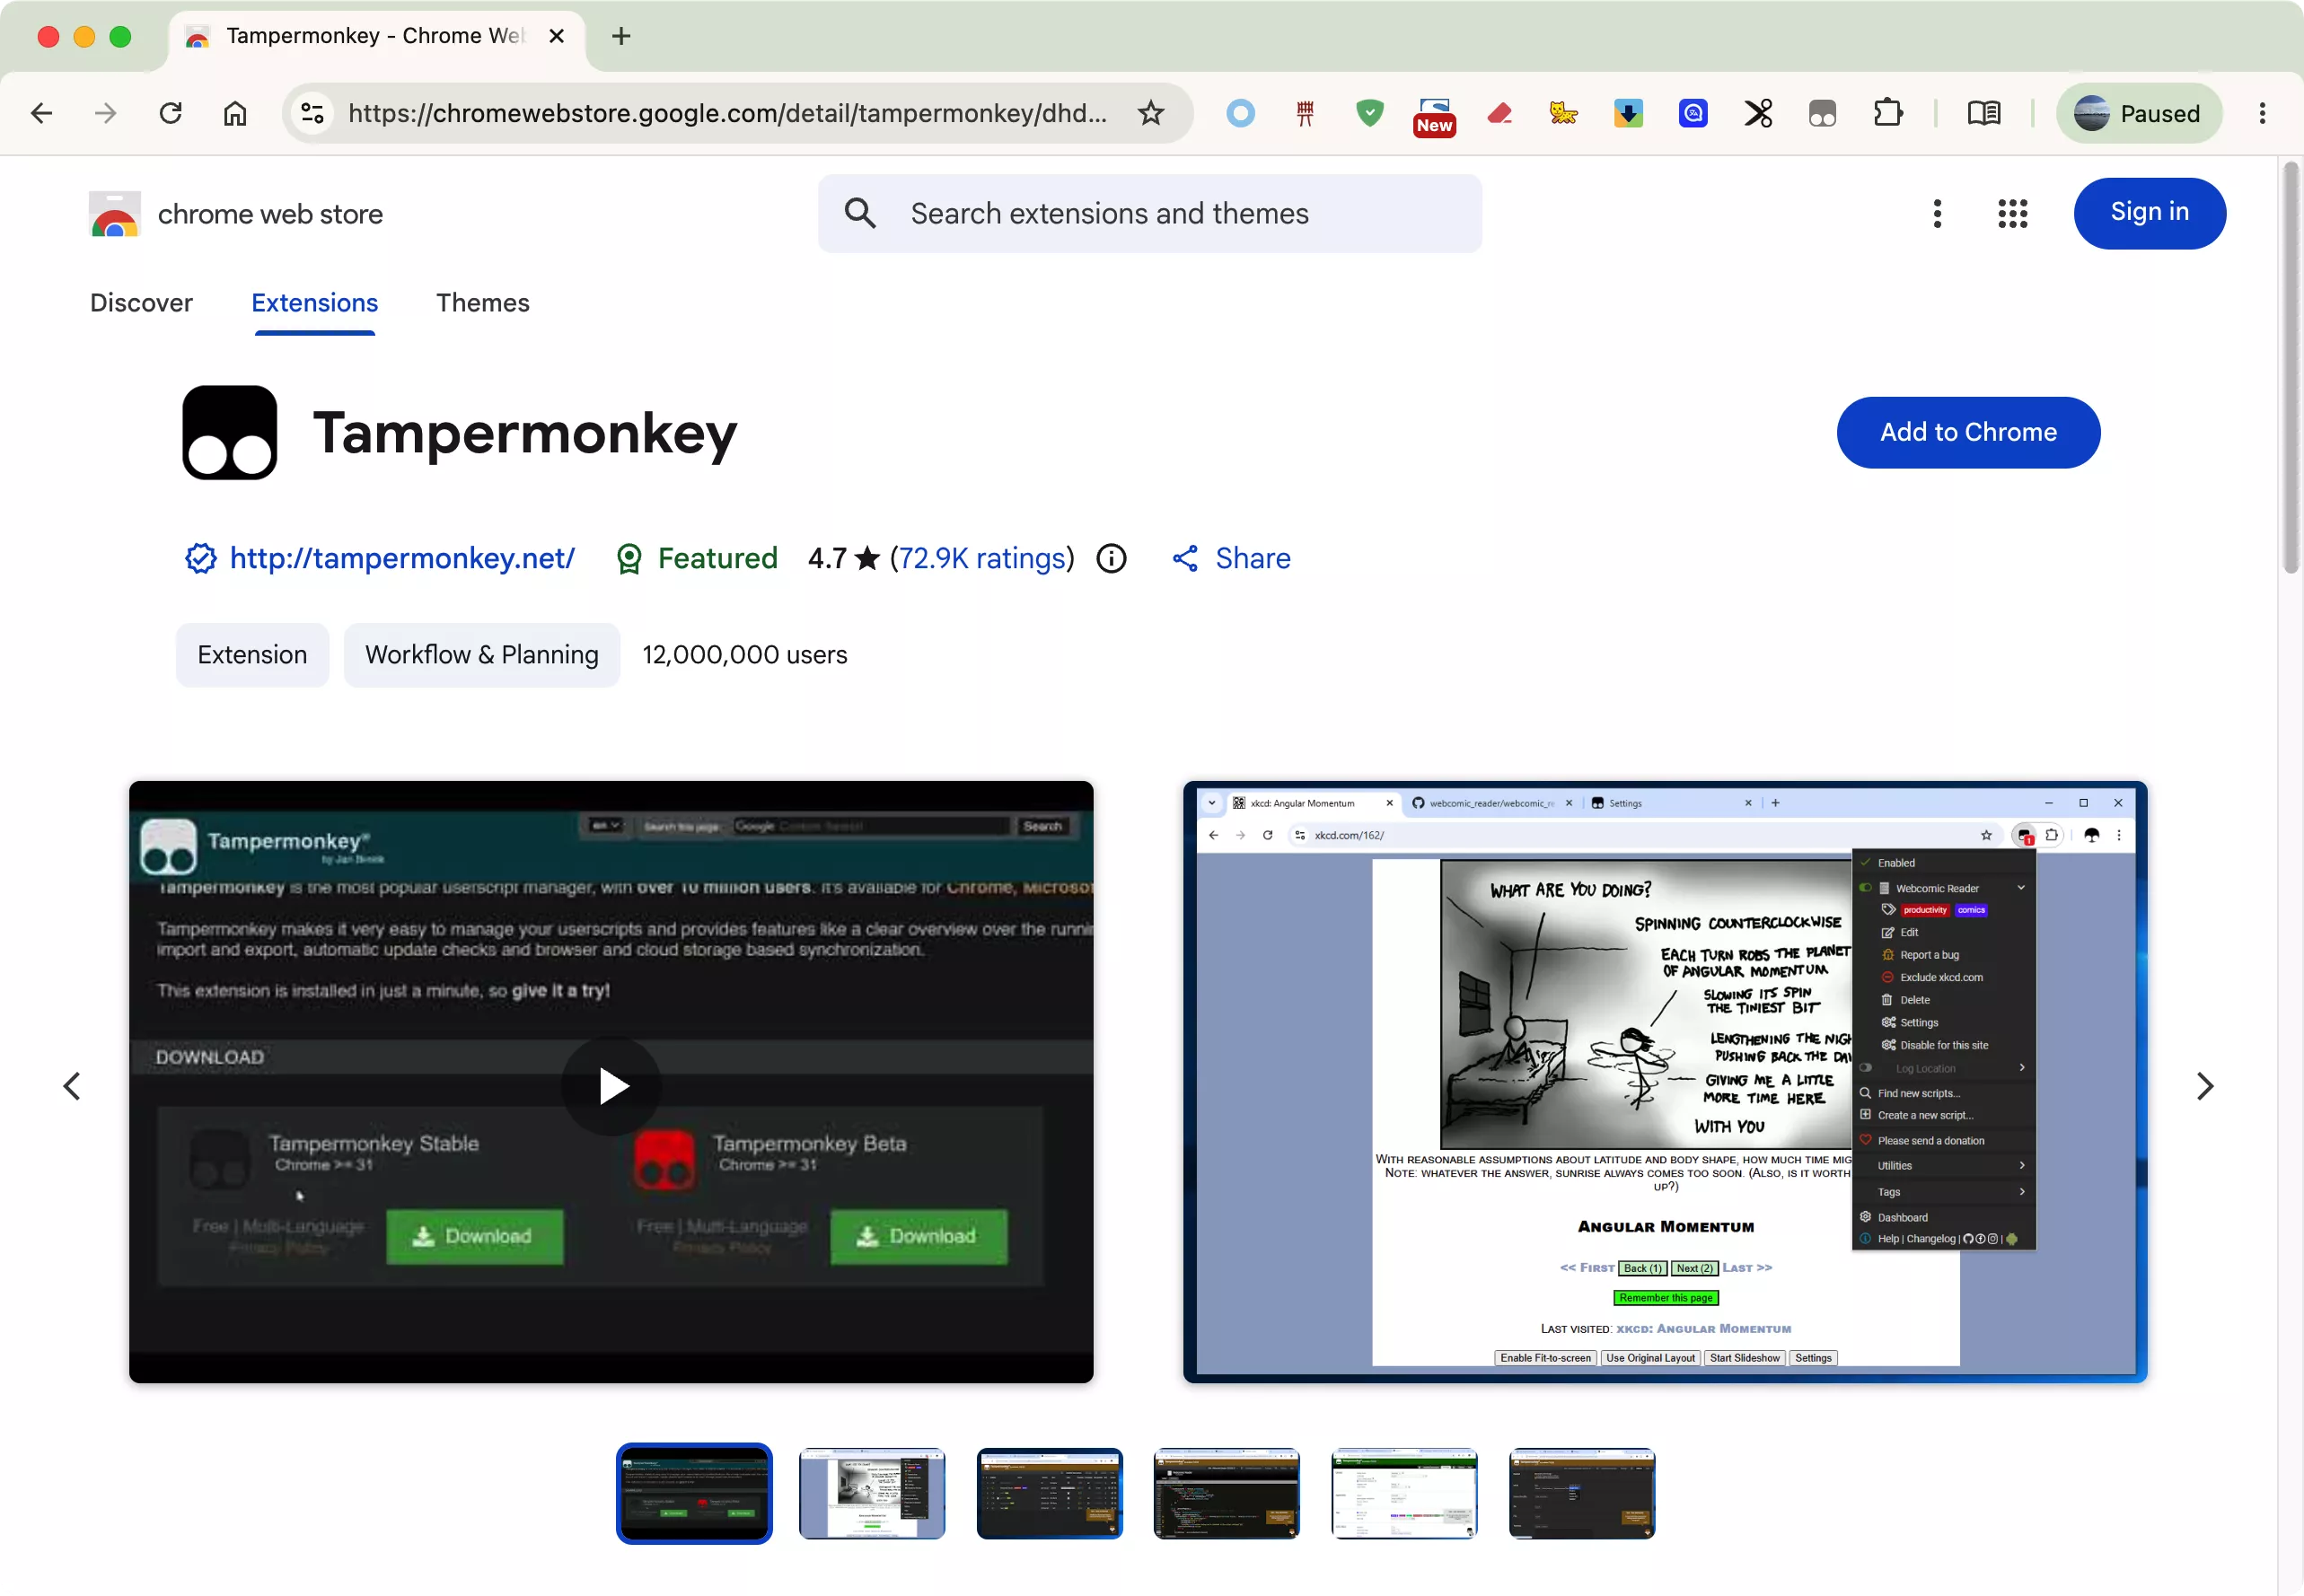
Task: Switch to the Themes tab
Action: [482, 303]
